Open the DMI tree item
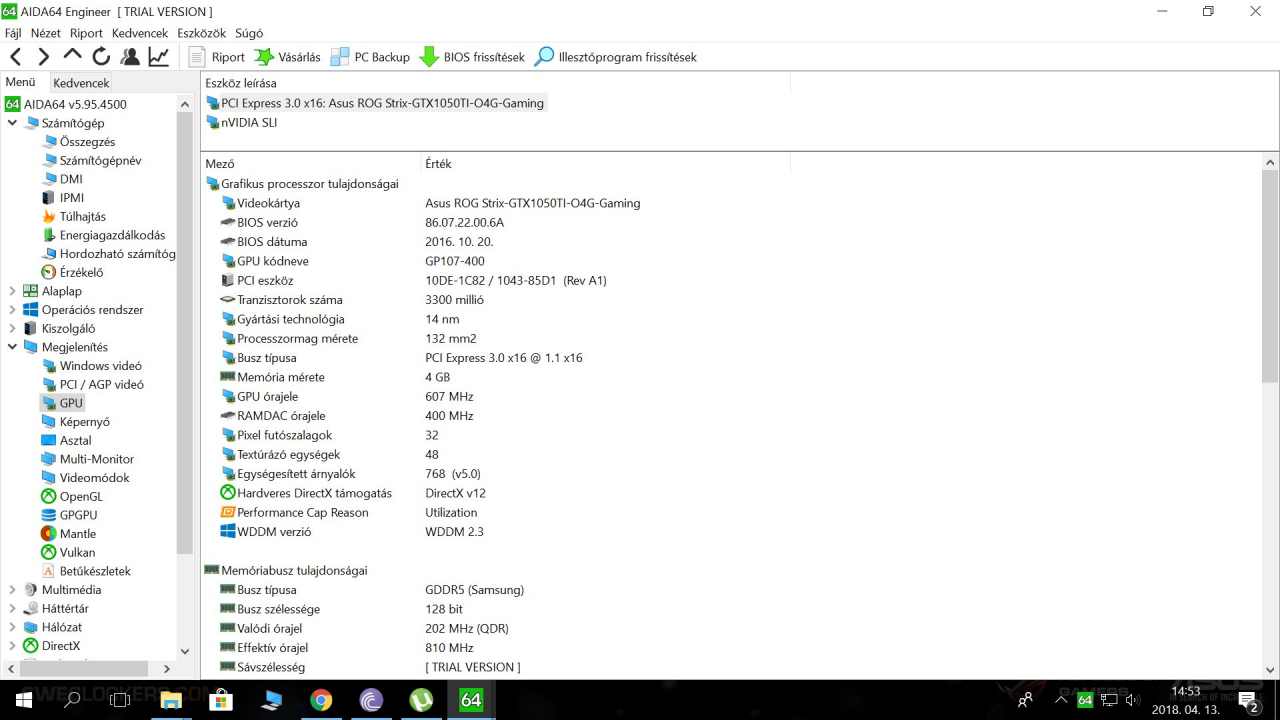Viewport: 1280px width, 720px height. (x=62, y=179)
